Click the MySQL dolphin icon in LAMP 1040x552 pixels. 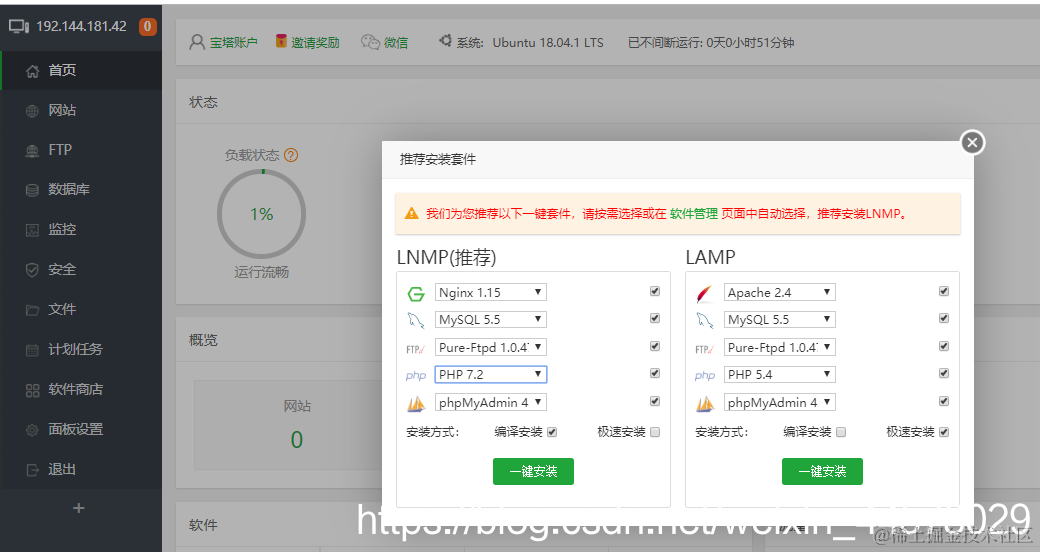704,321
